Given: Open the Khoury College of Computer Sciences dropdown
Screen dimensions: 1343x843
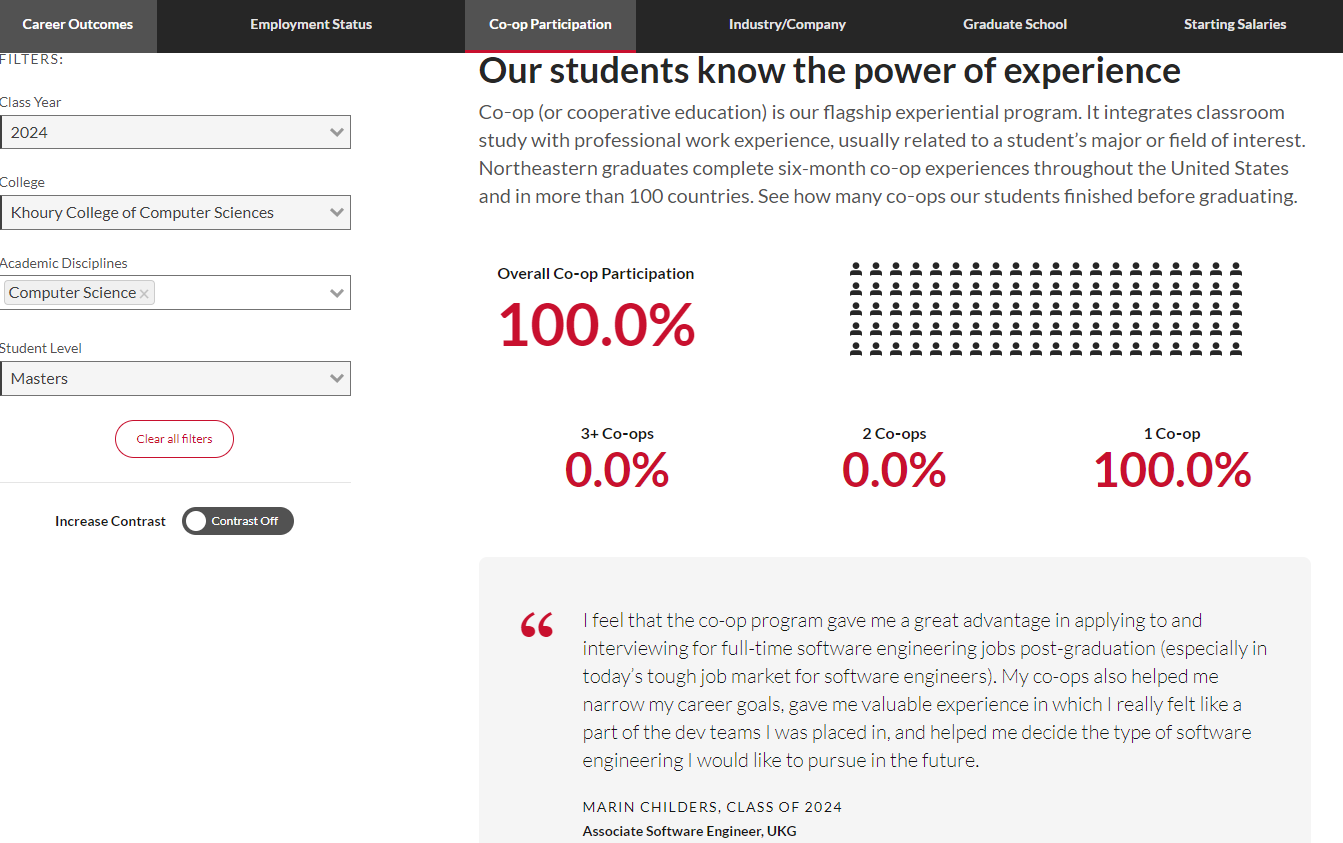Looking at the screenshot, I should coord(175,212).
